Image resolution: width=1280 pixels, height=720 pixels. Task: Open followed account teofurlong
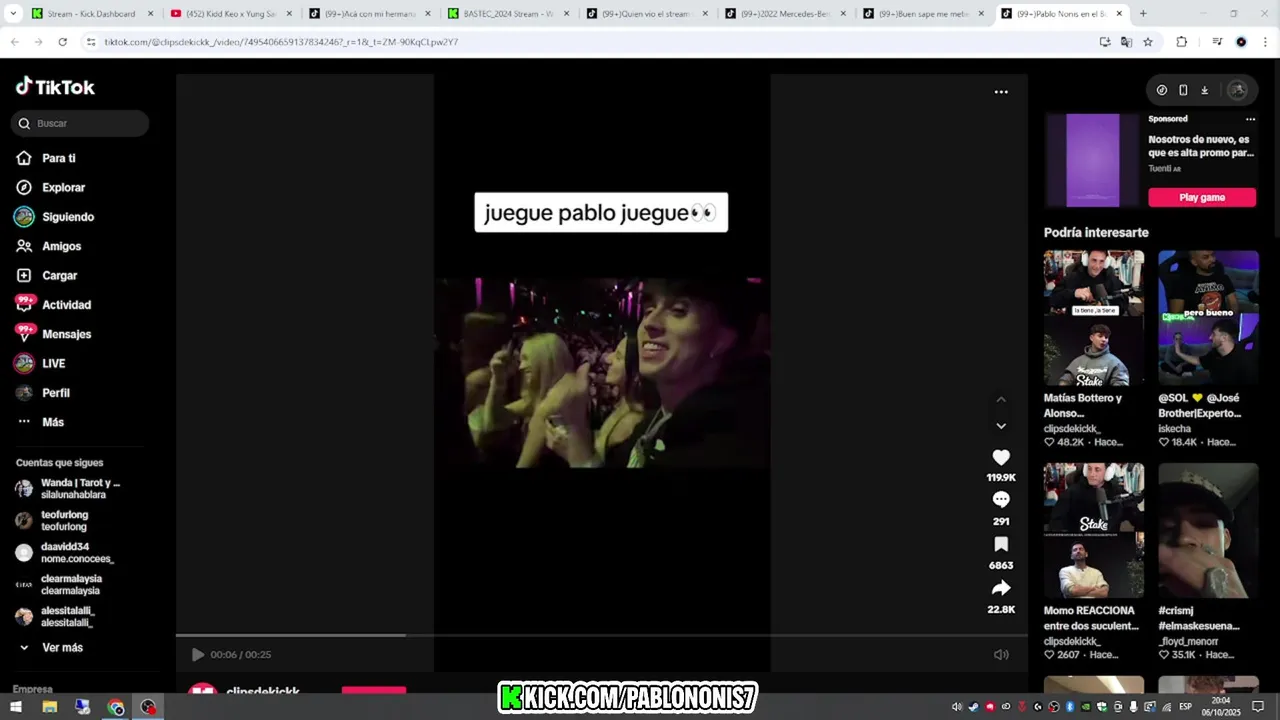tap(52, 521)
